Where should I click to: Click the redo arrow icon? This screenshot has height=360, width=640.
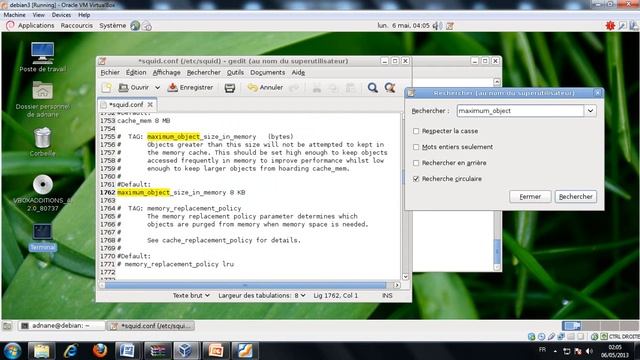294,88
